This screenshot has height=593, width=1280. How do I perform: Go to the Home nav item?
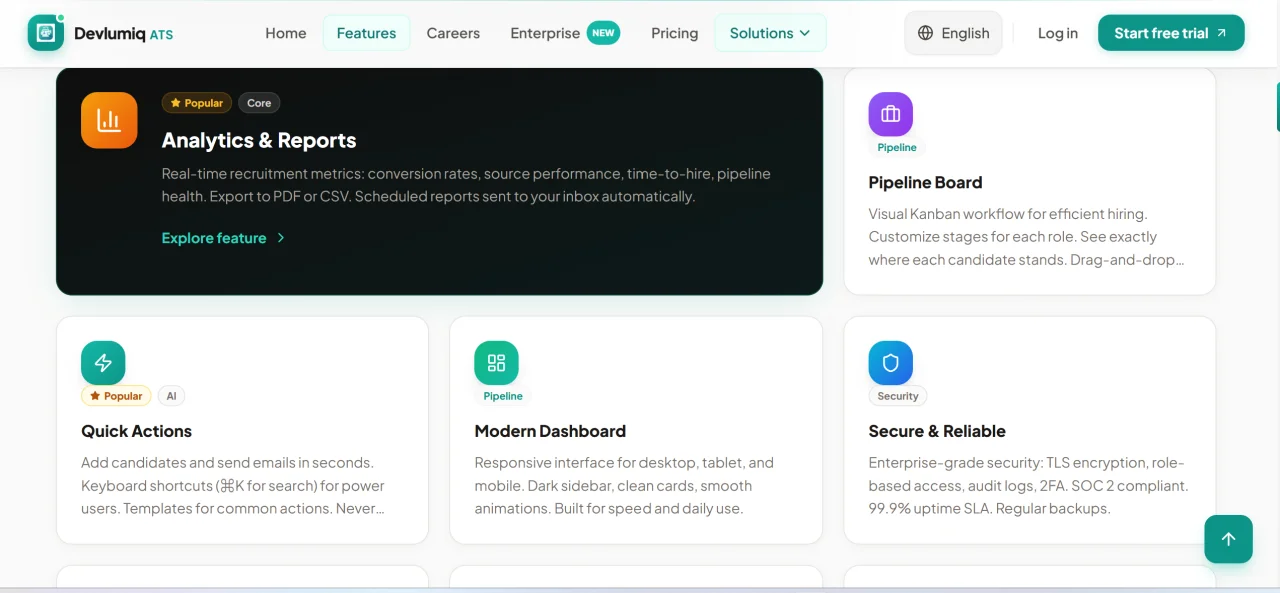coord(286,33)
